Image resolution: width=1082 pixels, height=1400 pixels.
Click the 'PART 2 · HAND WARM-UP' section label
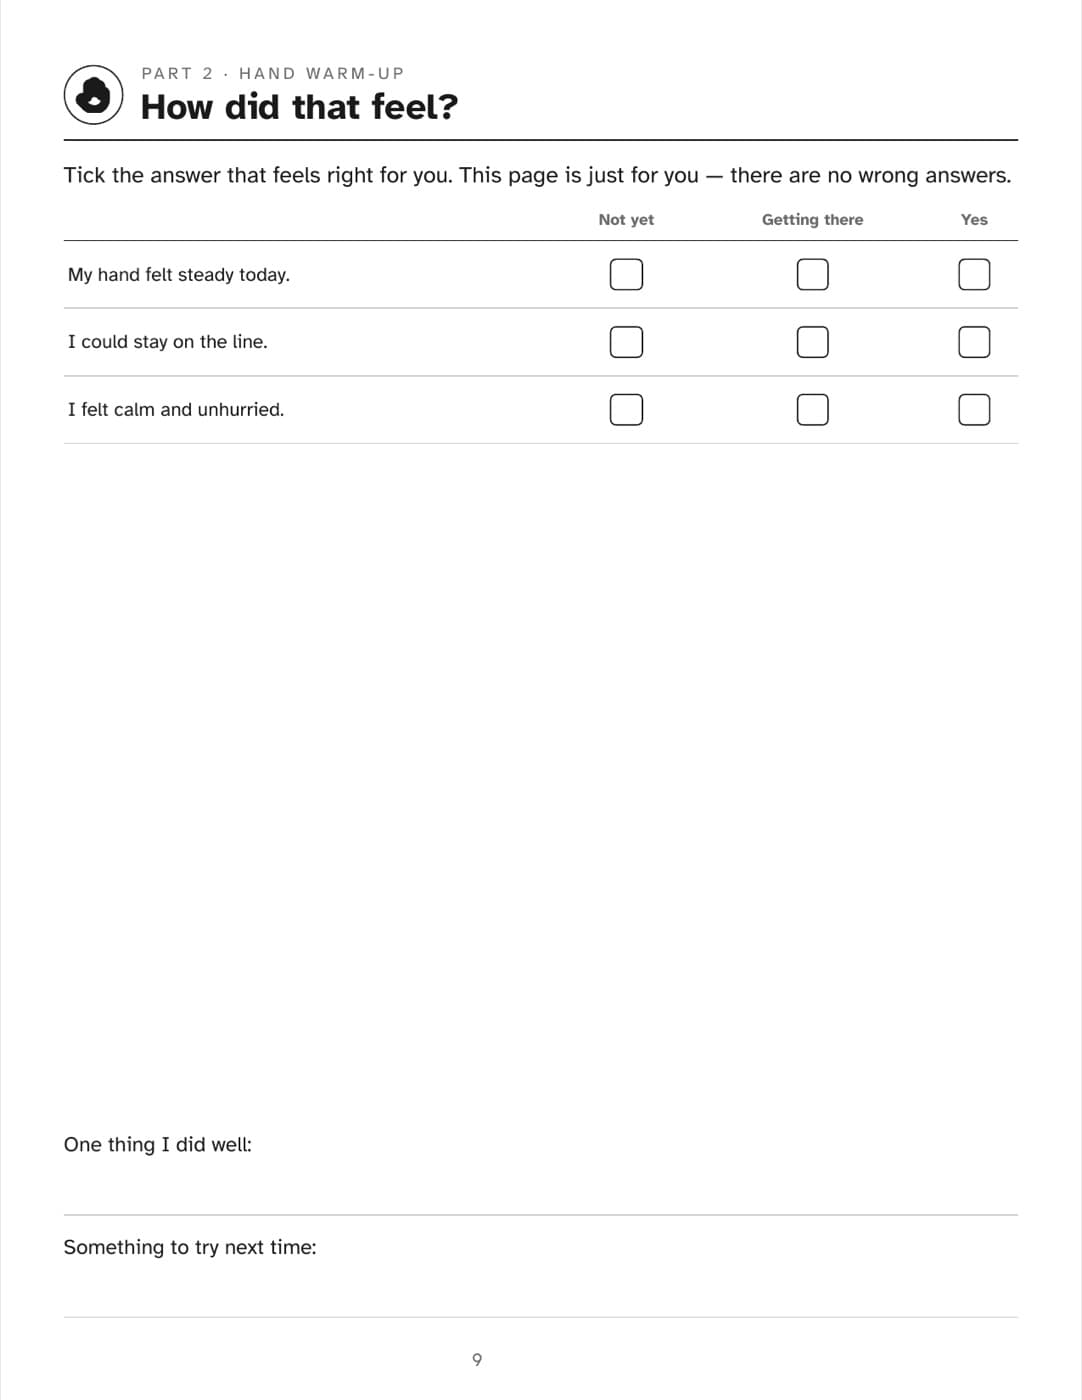click(273, 73)
